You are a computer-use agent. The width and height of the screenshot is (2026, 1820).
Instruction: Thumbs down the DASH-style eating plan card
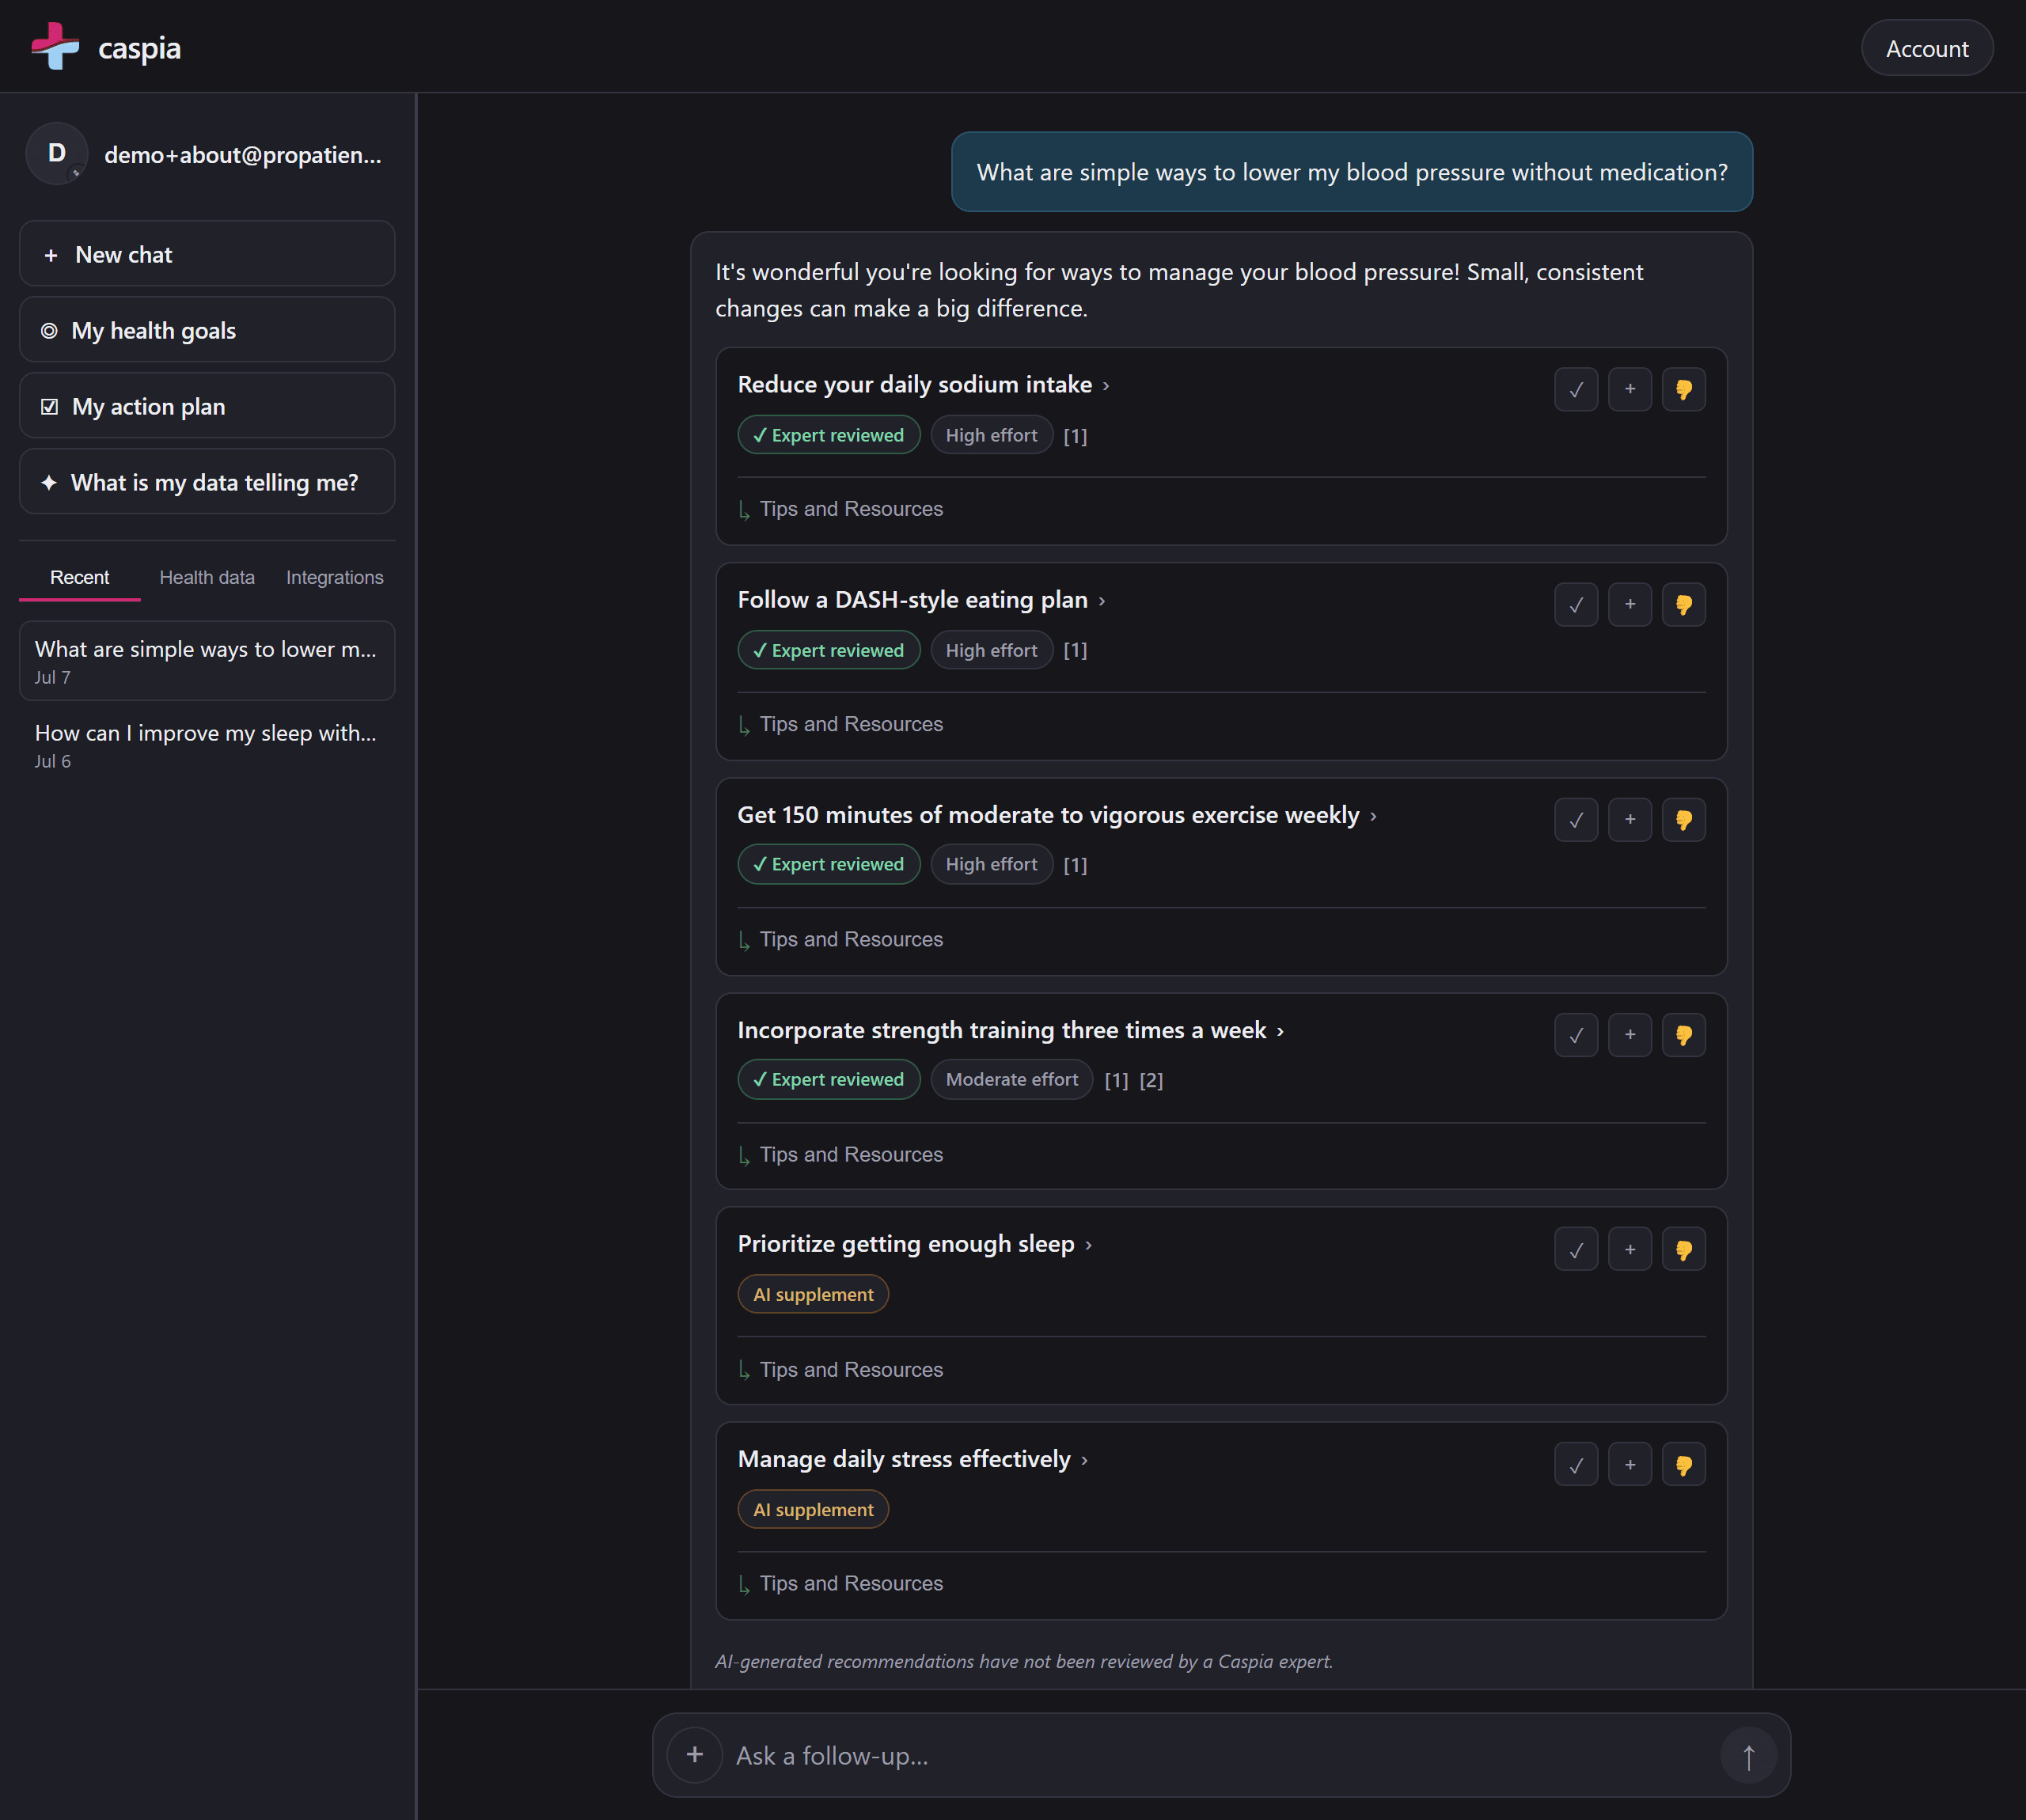point(1684,604)
